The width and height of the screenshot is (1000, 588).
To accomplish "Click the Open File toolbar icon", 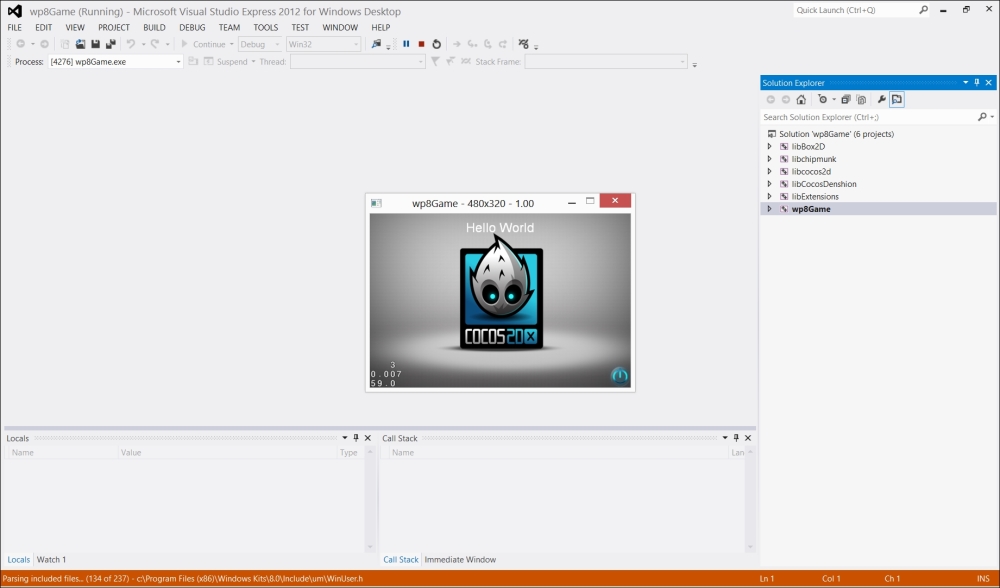I will (x=80, y=44).
